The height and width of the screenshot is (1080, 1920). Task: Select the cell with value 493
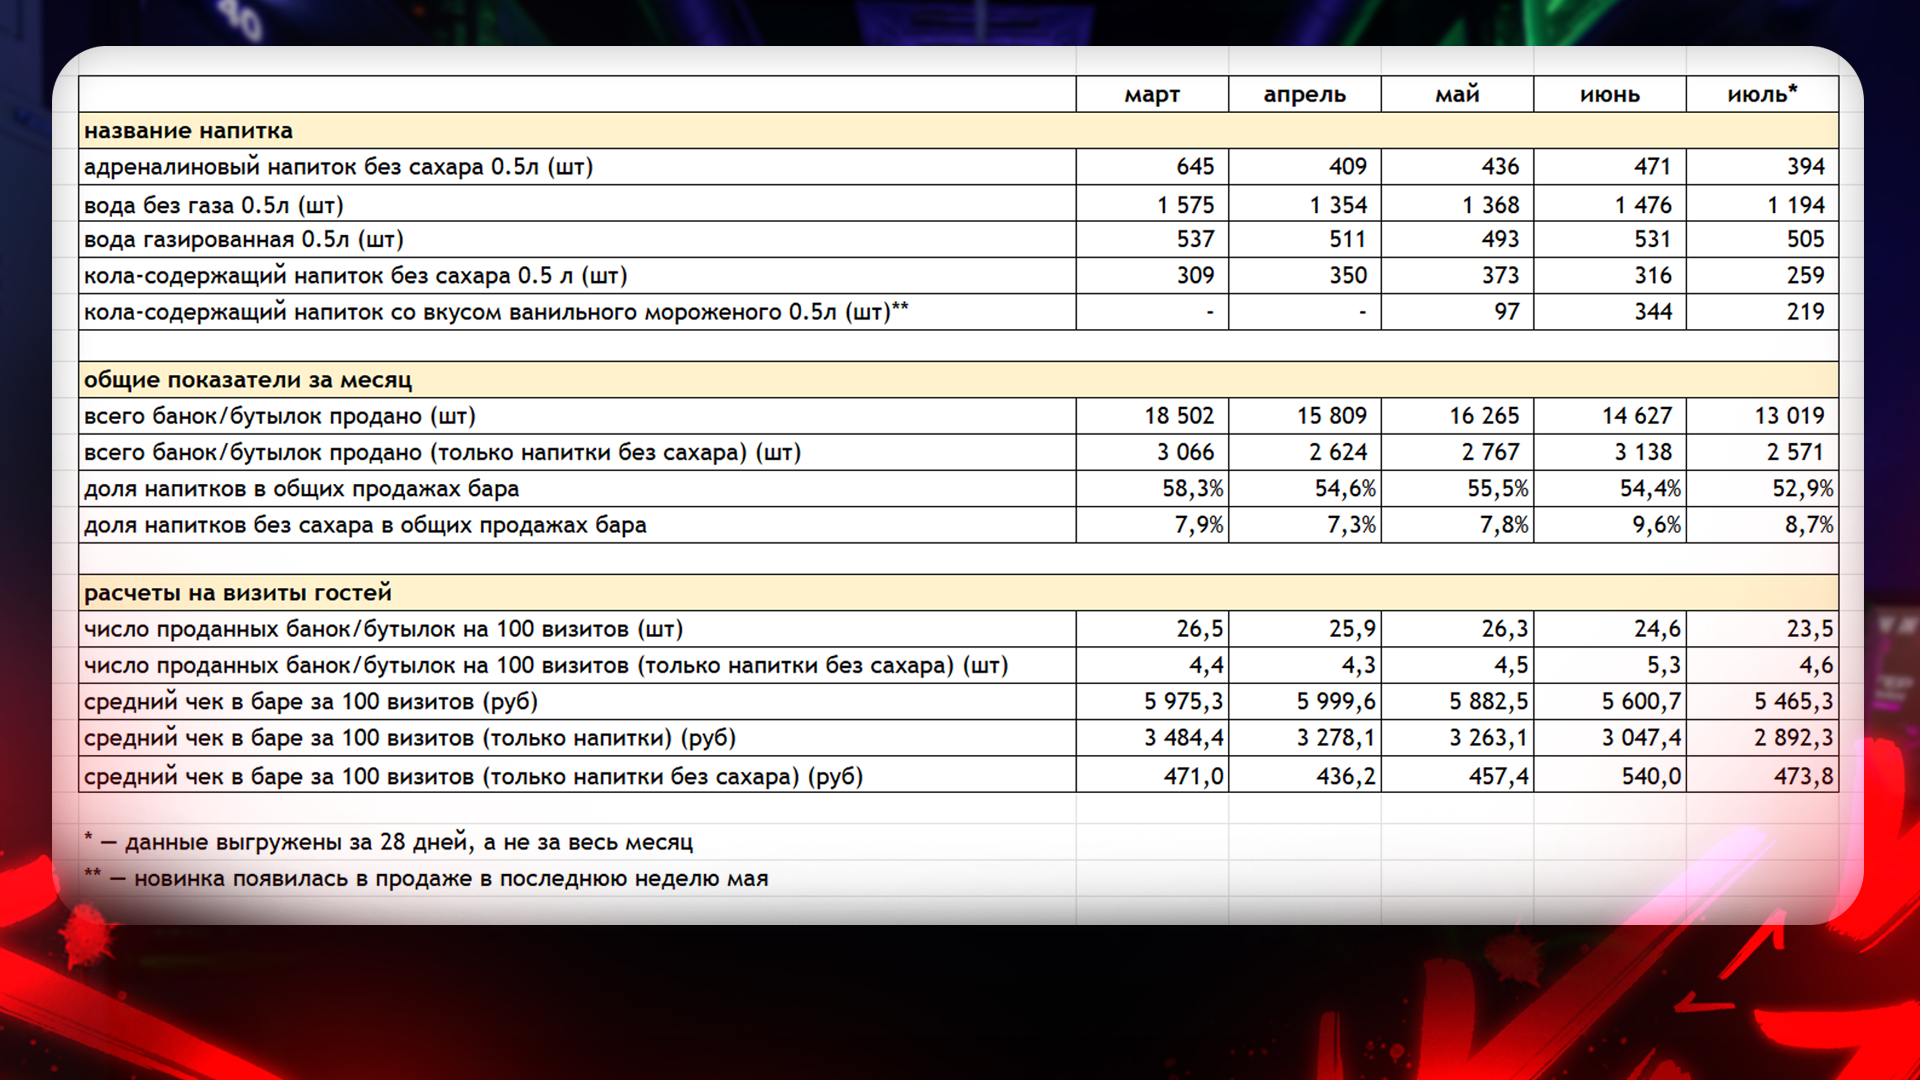click(x=1457, y=240)
